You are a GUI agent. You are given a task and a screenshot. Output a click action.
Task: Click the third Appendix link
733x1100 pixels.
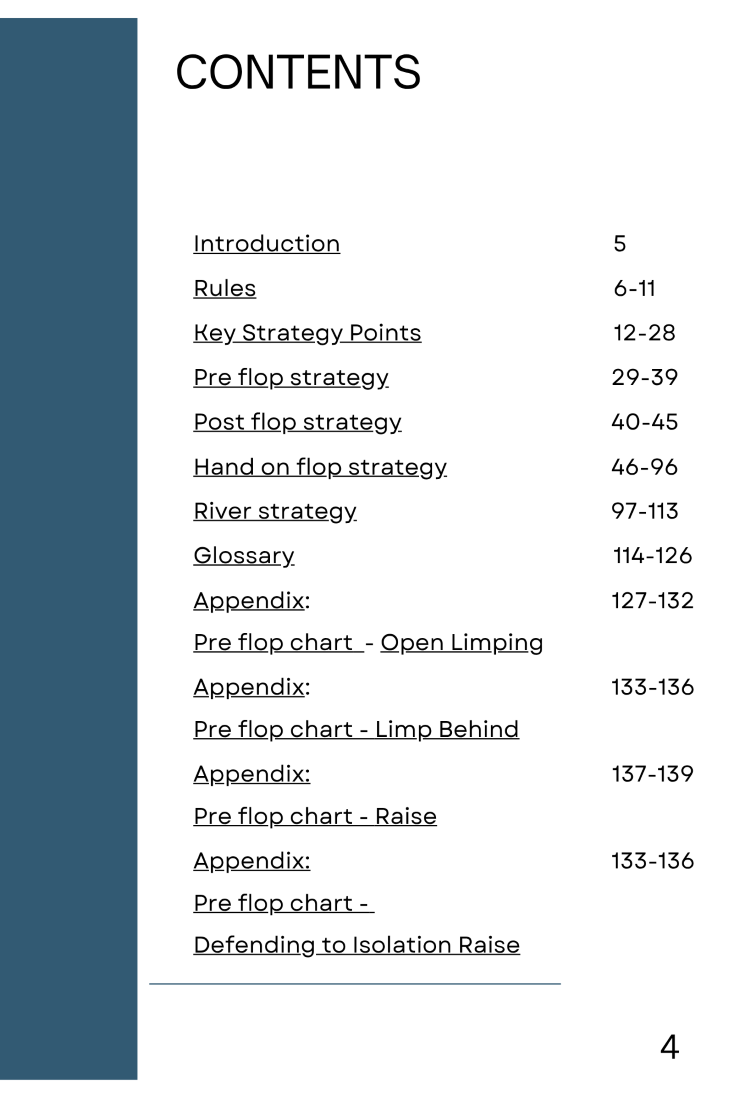point(252,774)
